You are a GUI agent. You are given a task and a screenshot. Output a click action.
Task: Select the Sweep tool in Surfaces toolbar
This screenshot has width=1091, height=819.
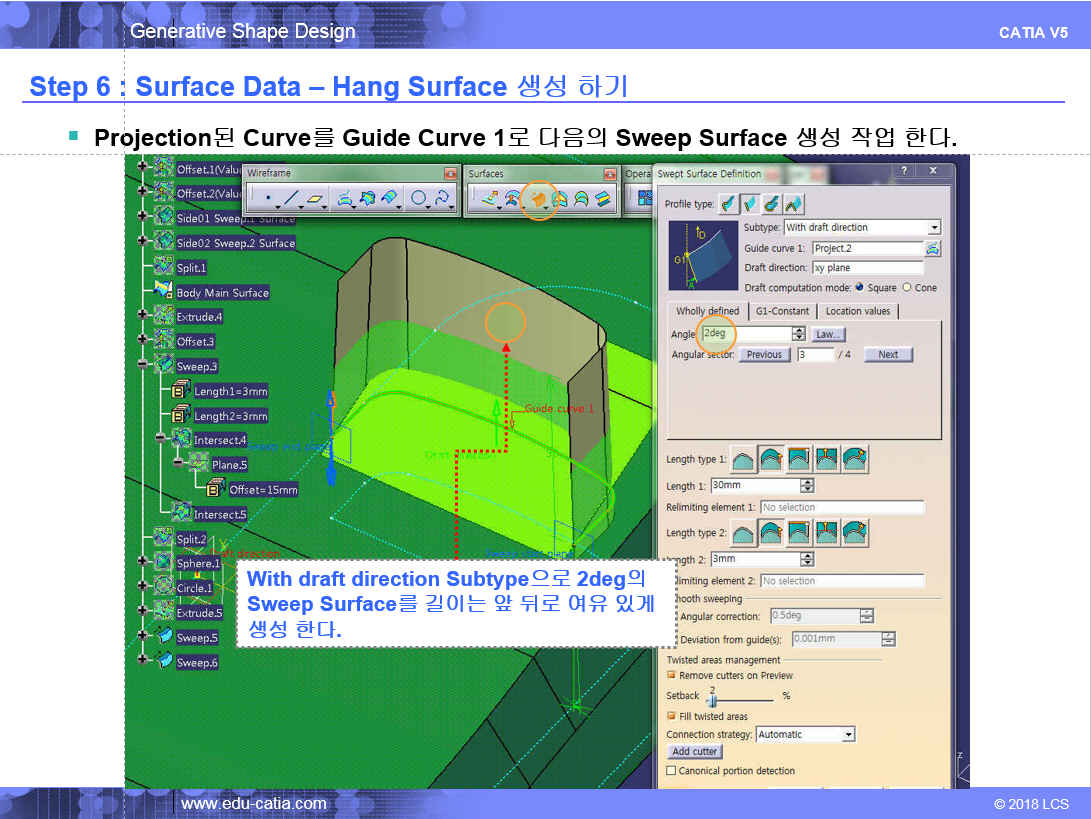[x=538, y=199]
